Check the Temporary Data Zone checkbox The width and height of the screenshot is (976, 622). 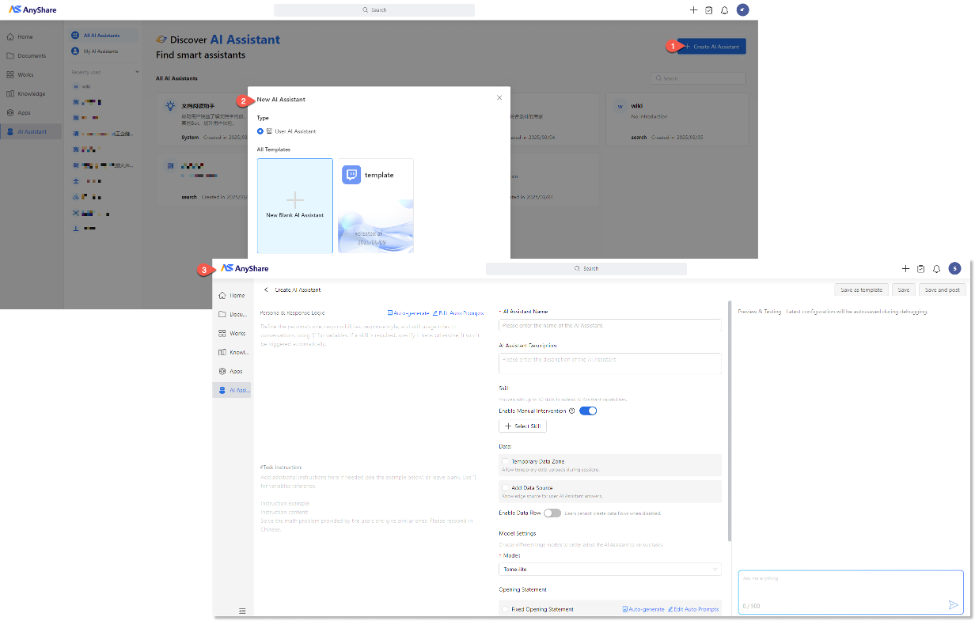click(506, 462)
